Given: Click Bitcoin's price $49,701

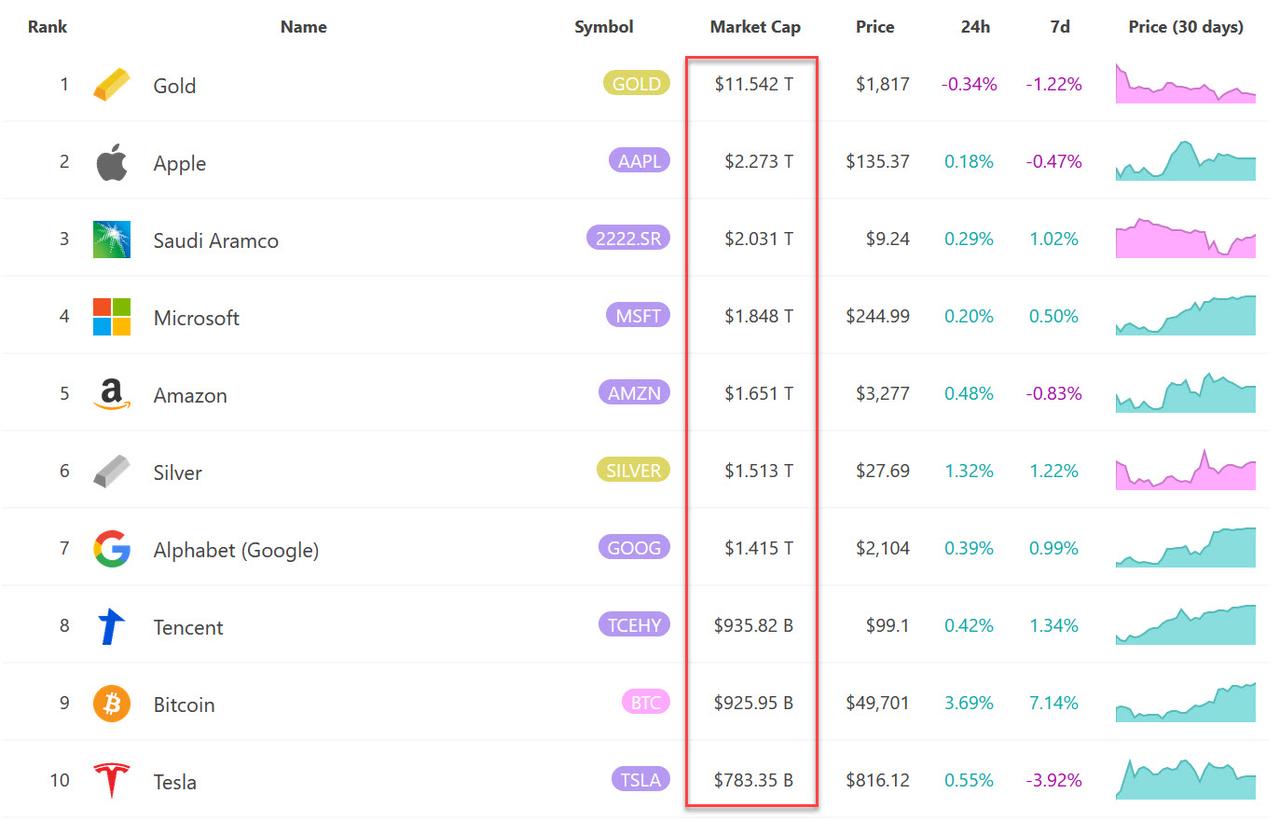Looking at the screenshot, I should click(x=878, y=703).
